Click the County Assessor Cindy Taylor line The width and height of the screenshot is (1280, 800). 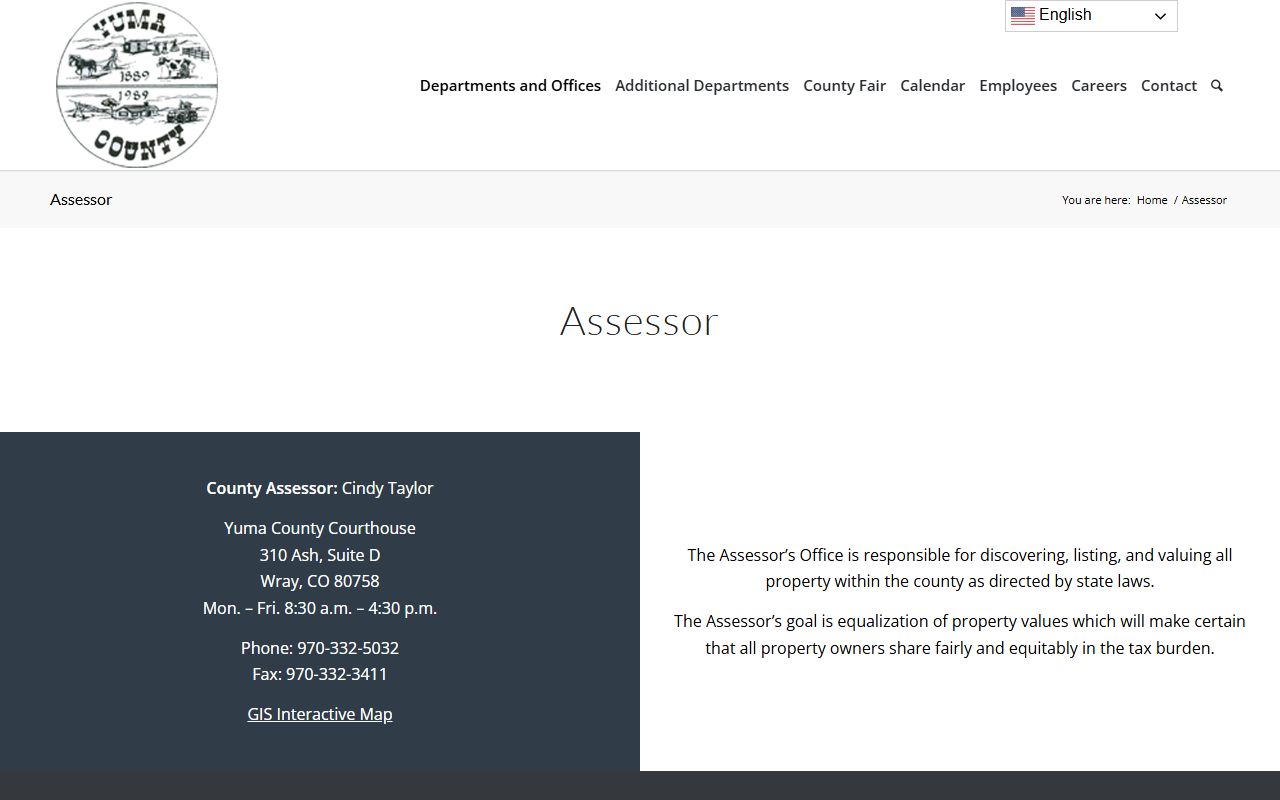320,488
